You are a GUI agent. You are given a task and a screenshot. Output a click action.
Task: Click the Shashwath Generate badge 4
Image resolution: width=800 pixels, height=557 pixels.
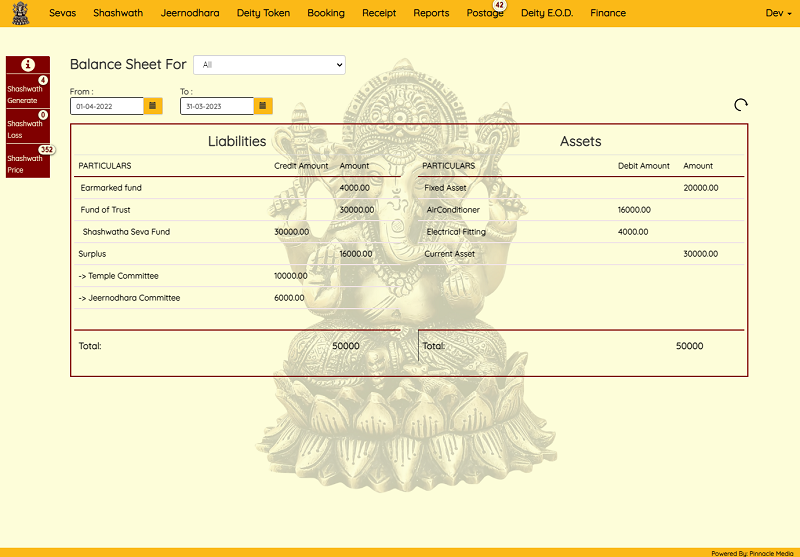(43, 80)
